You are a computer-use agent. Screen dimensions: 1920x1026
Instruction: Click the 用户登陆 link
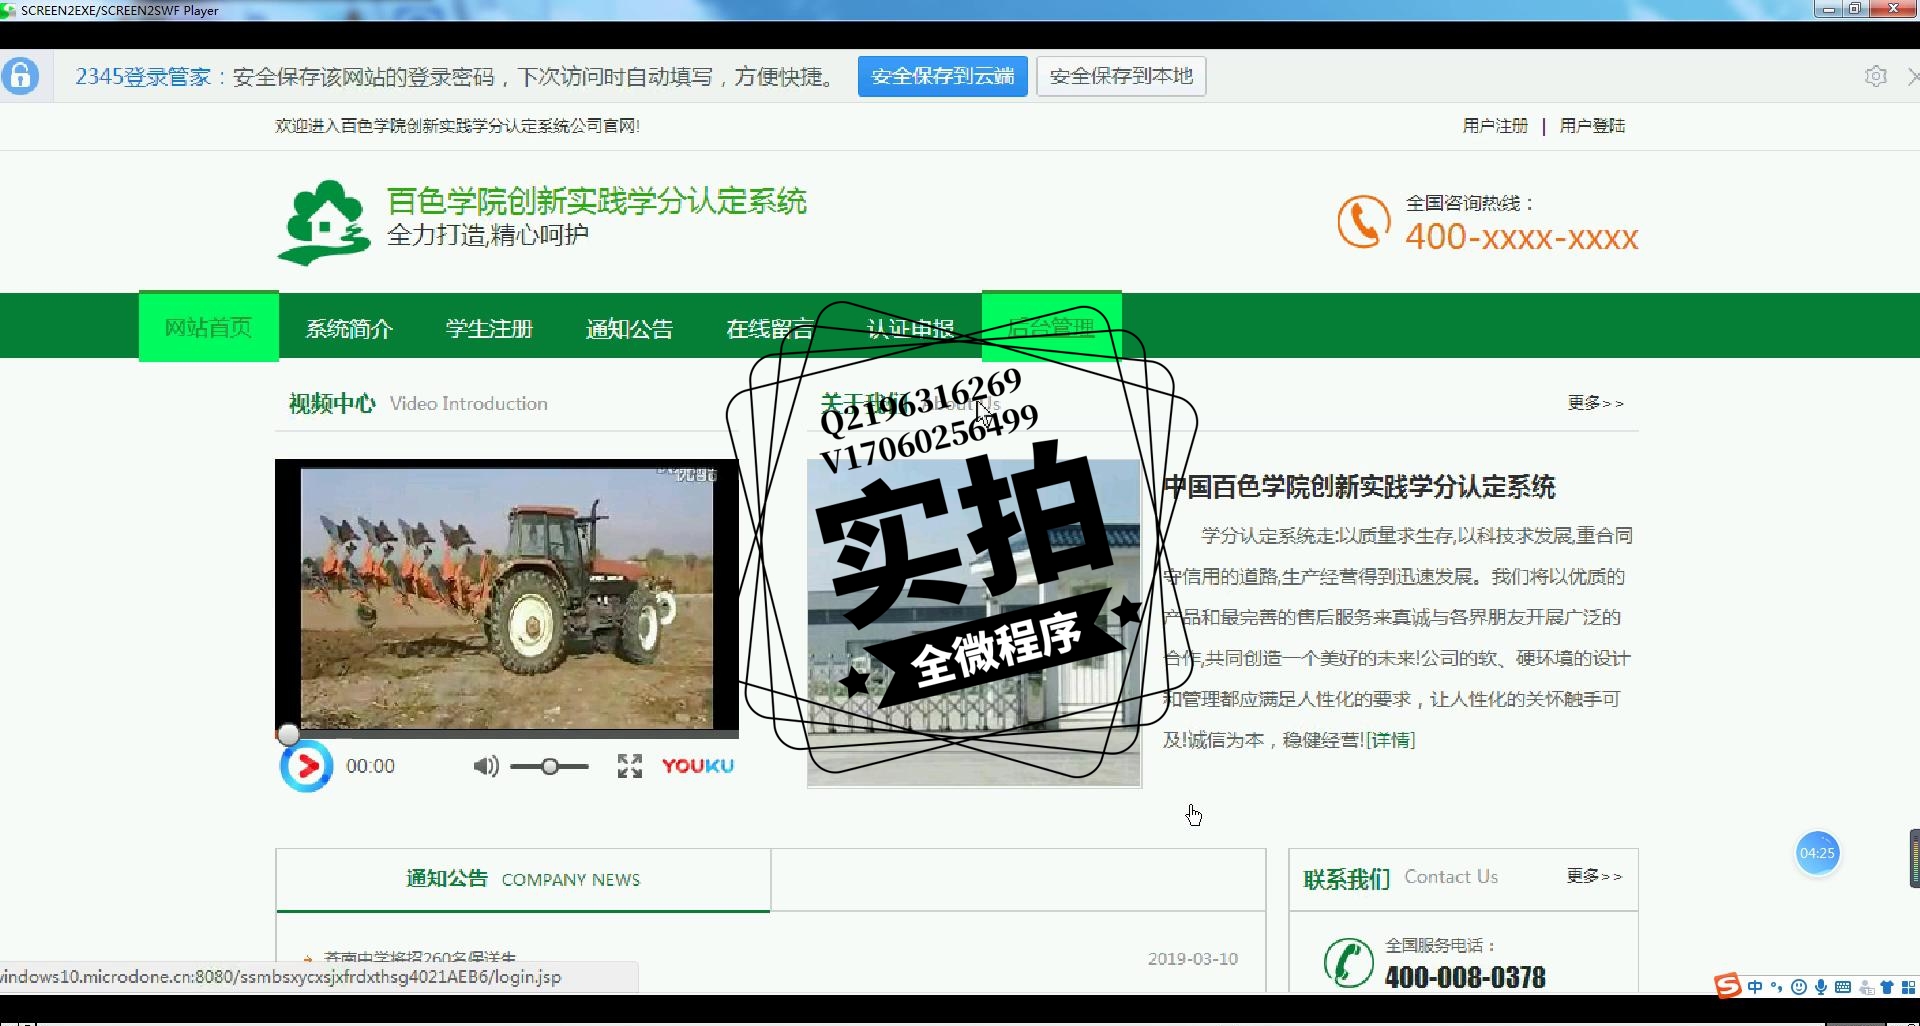tap(1592, 125)
